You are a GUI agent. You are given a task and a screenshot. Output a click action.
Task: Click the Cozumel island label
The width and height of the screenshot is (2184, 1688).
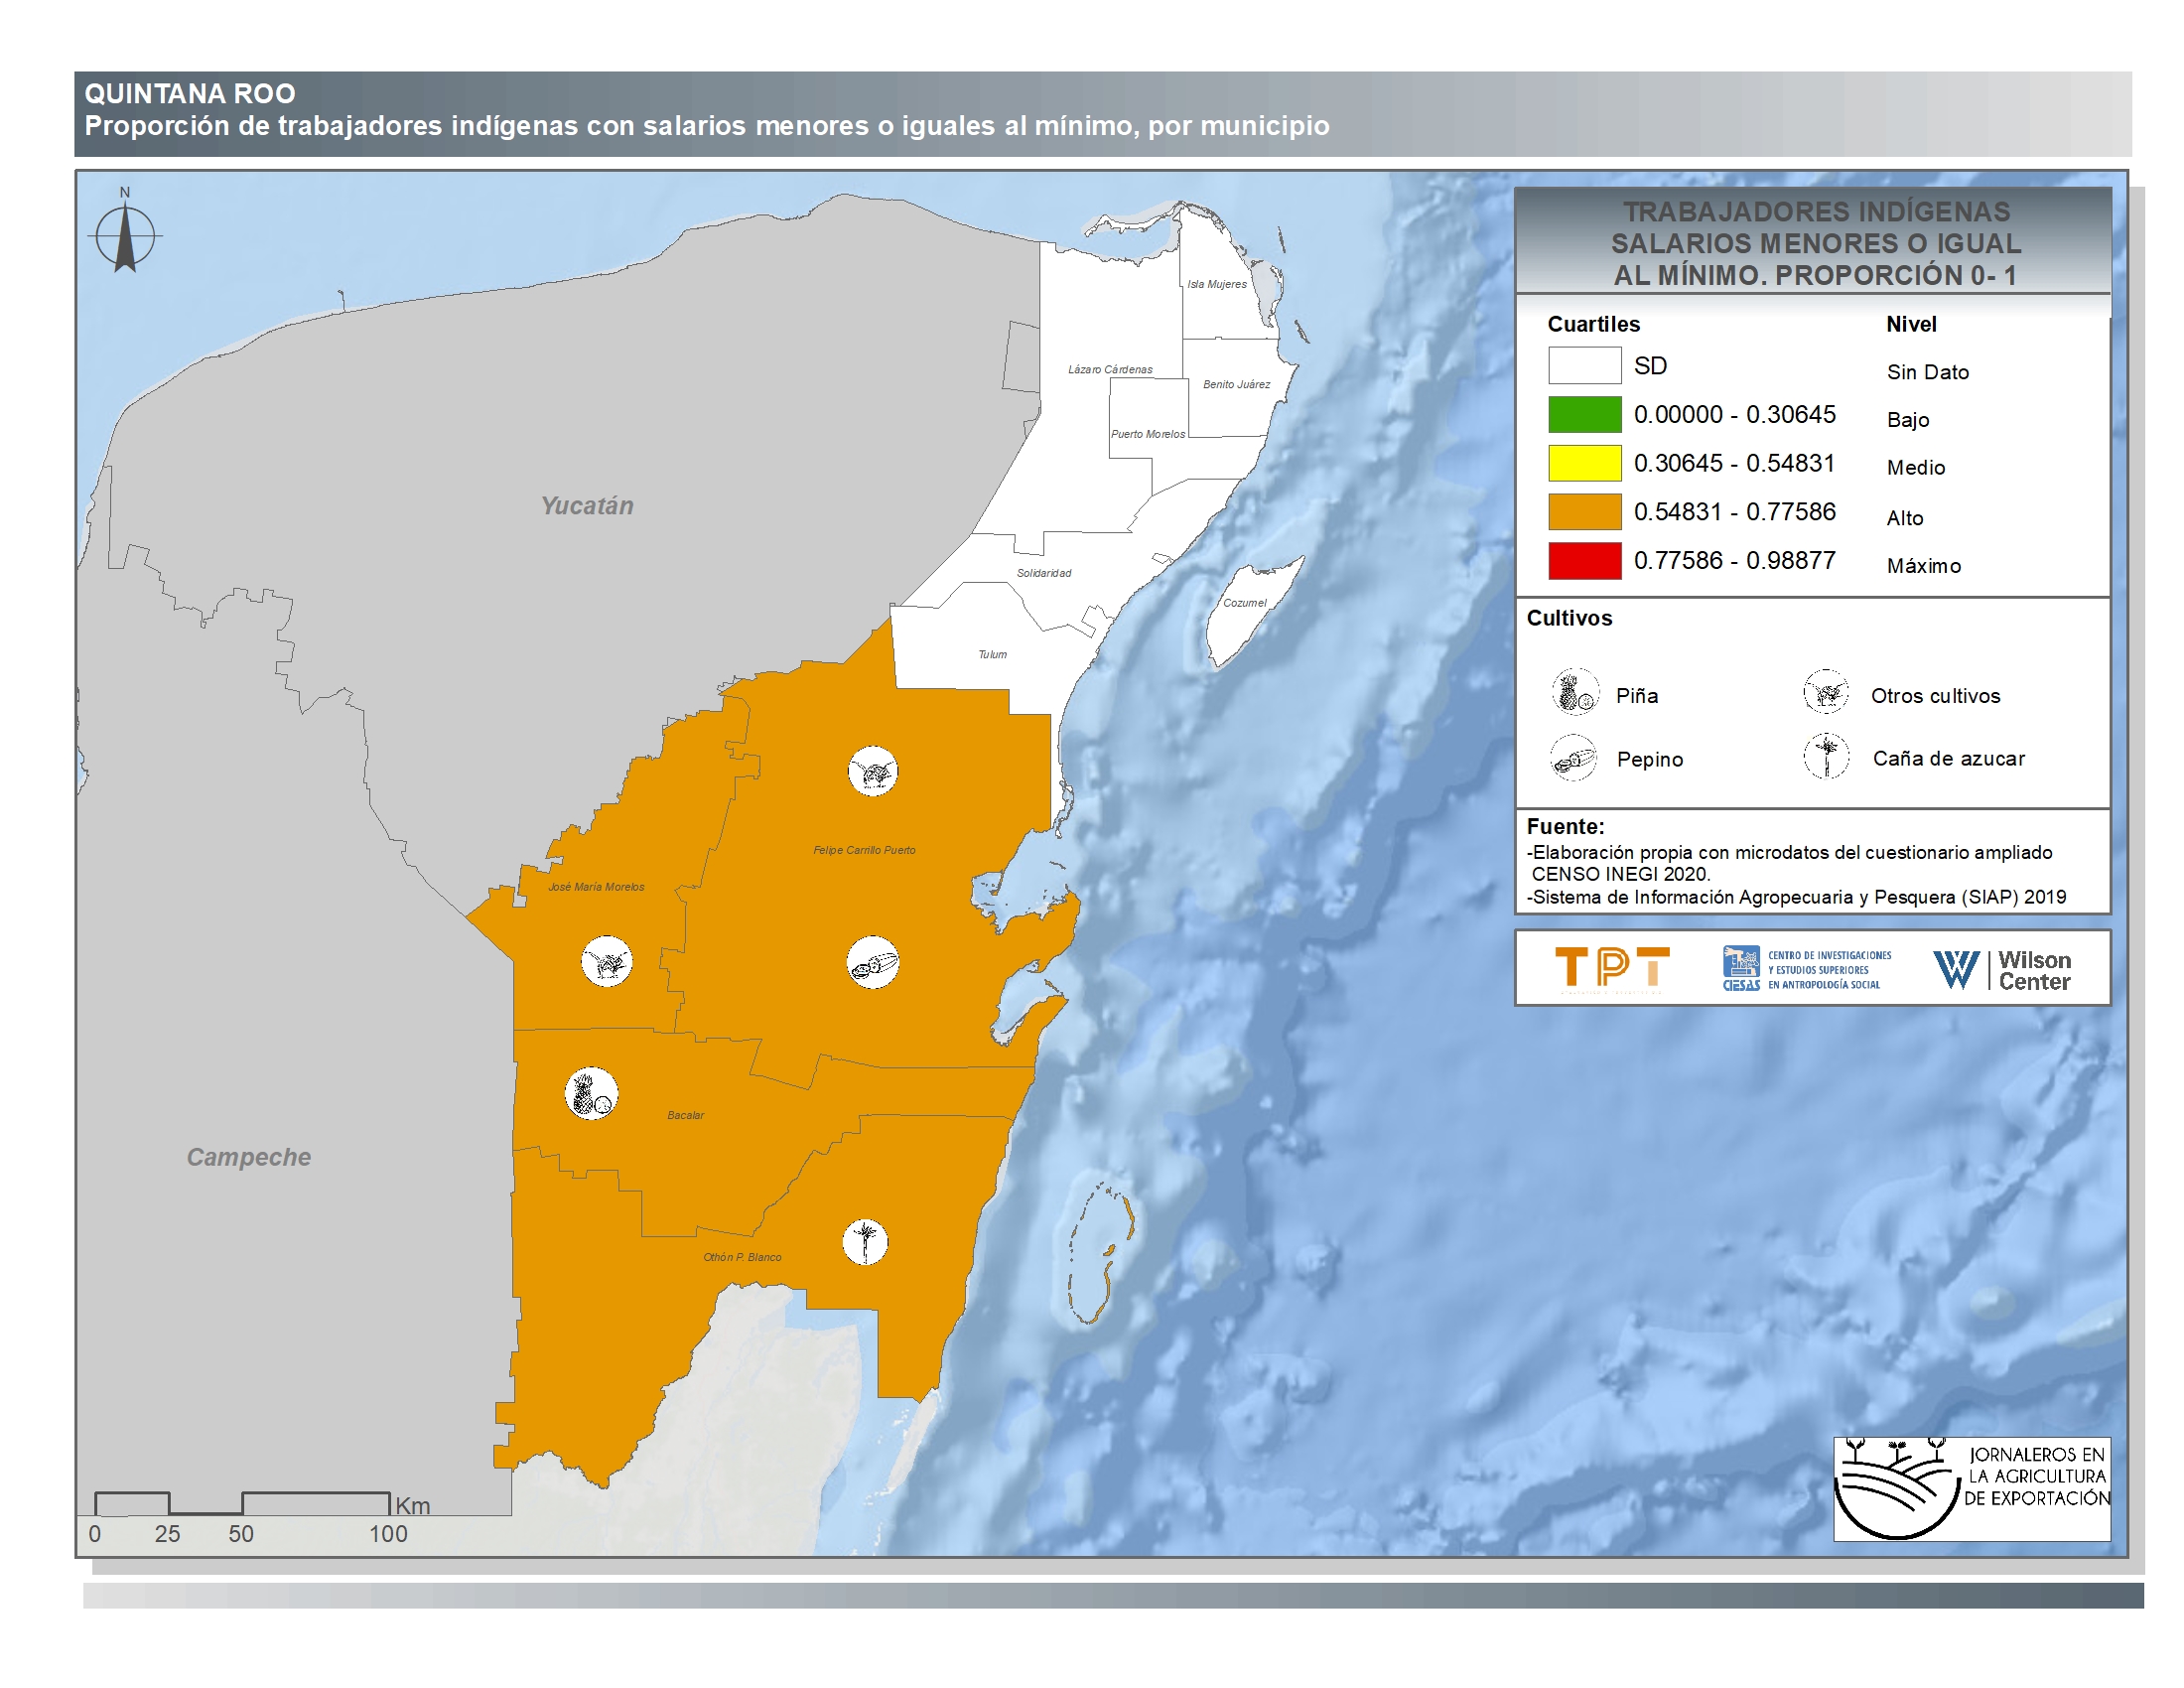click(1244, 603)
